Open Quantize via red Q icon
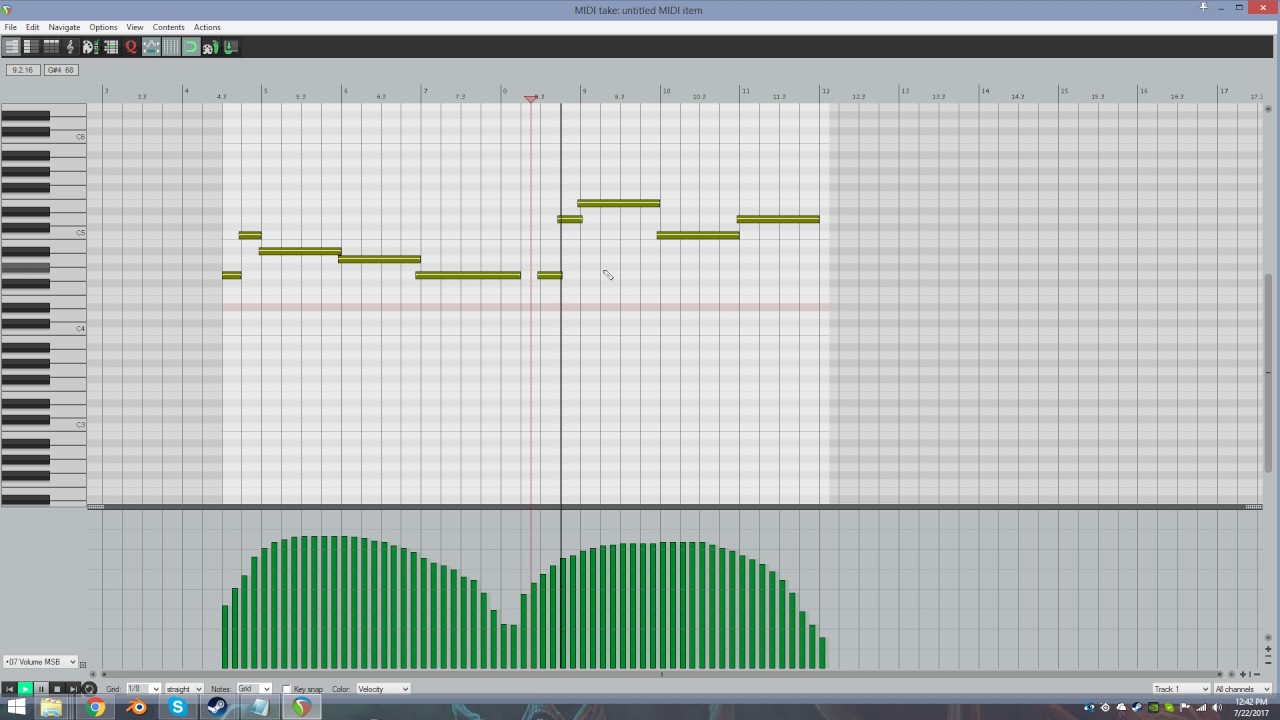Screen dimensions: 1280x720 click(x=131, y=47)
